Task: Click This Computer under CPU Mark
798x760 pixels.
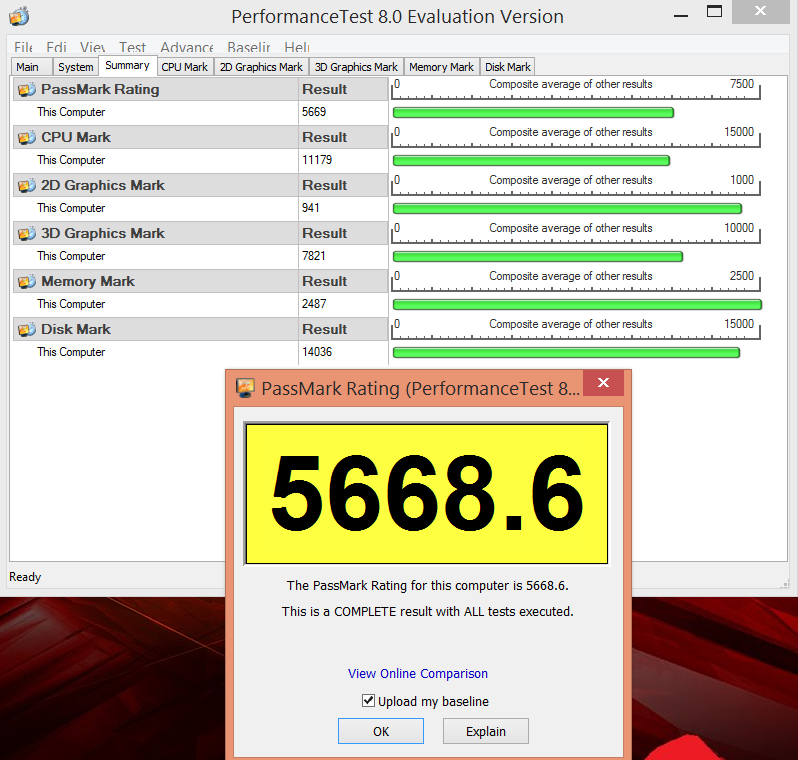Action: click(71, 160)
